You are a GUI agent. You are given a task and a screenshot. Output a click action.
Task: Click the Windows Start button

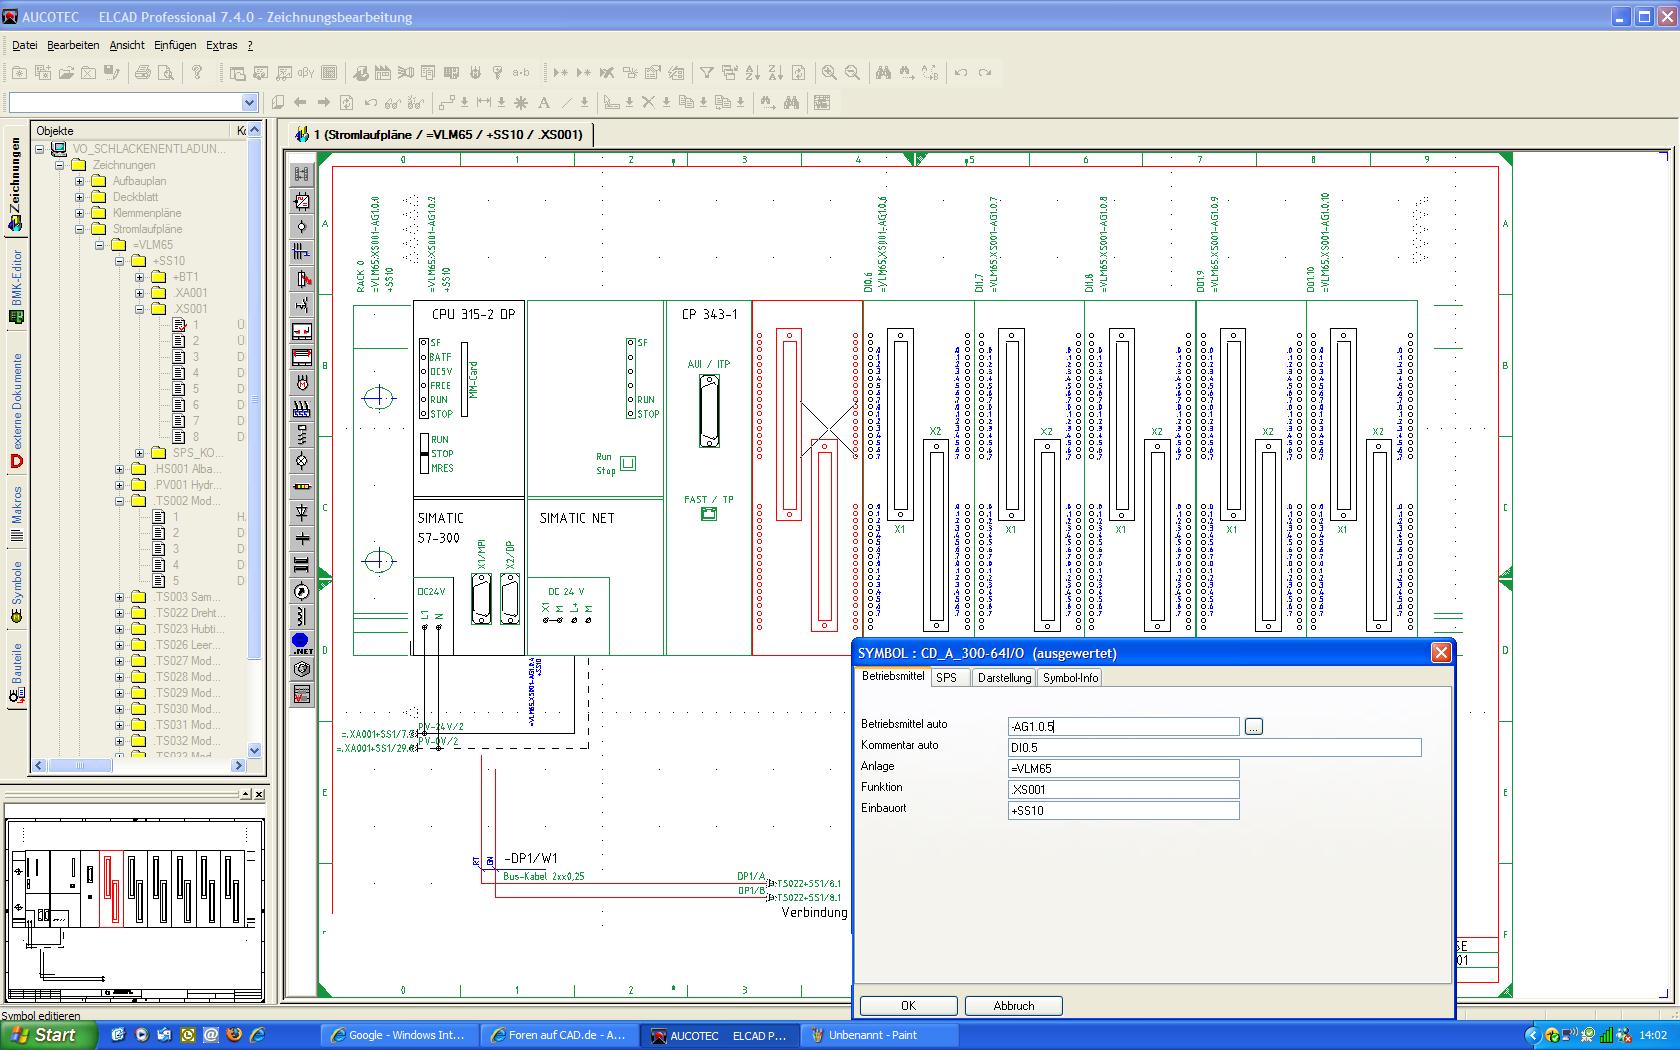pos(48,1035)
